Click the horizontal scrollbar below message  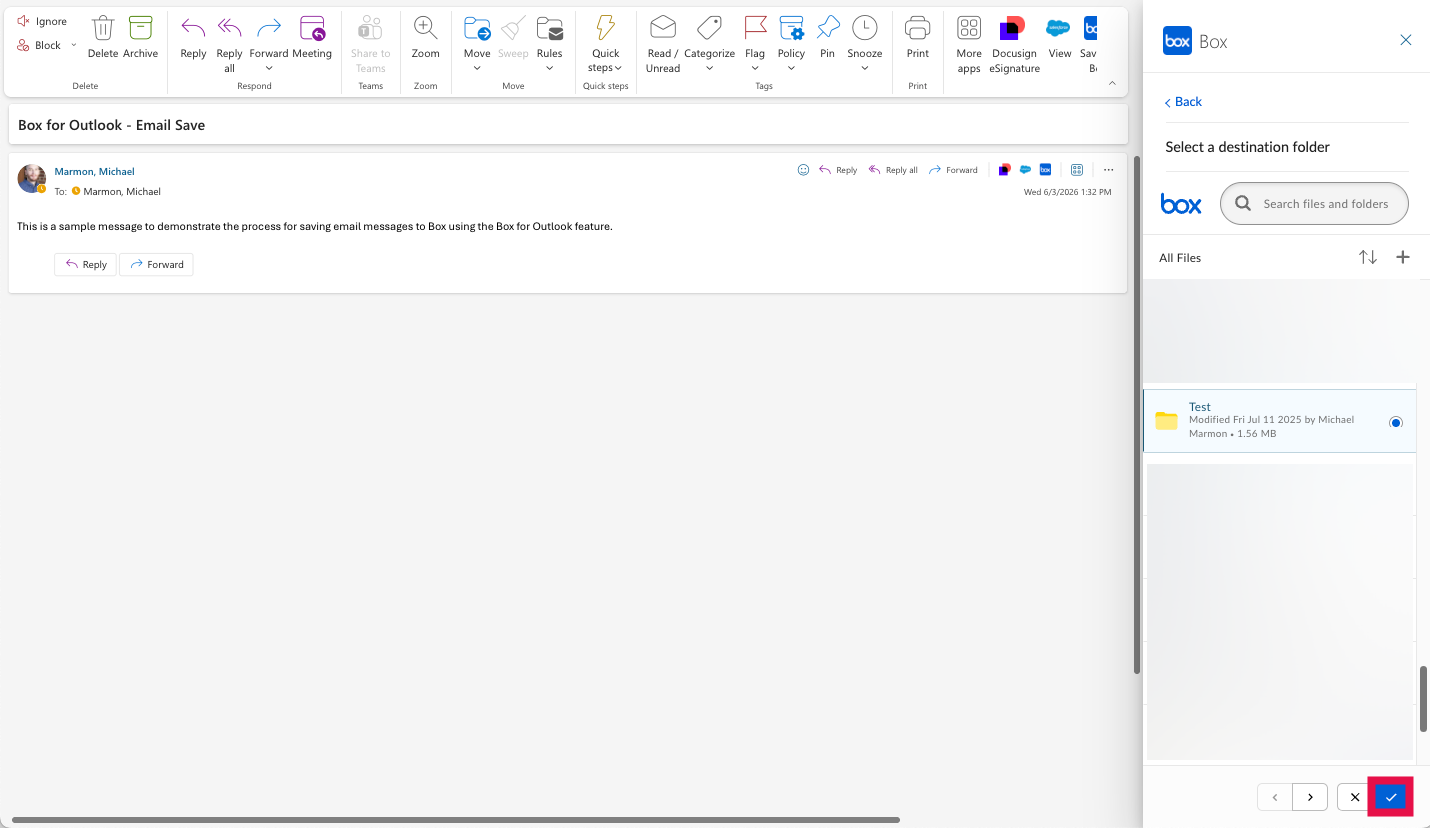coord(455,820)
